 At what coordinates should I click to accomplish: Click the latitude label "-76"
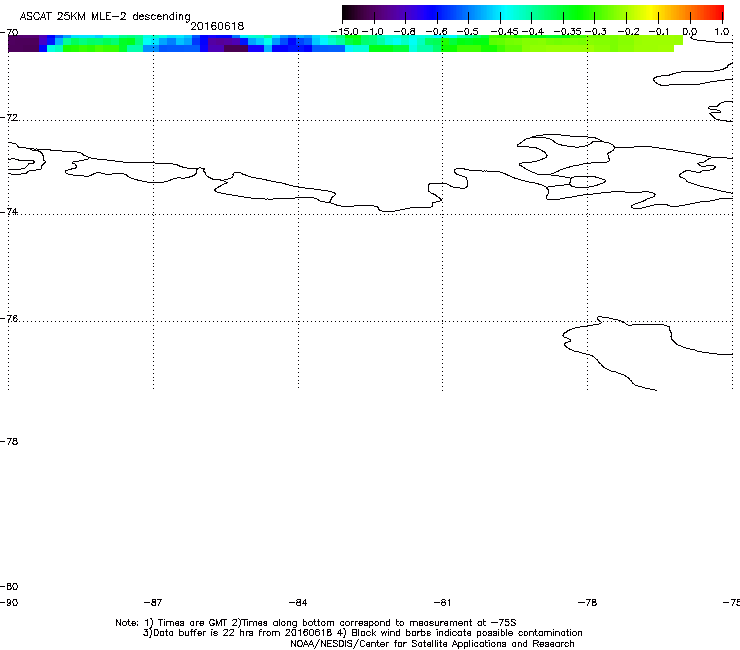tap(9, 319)
